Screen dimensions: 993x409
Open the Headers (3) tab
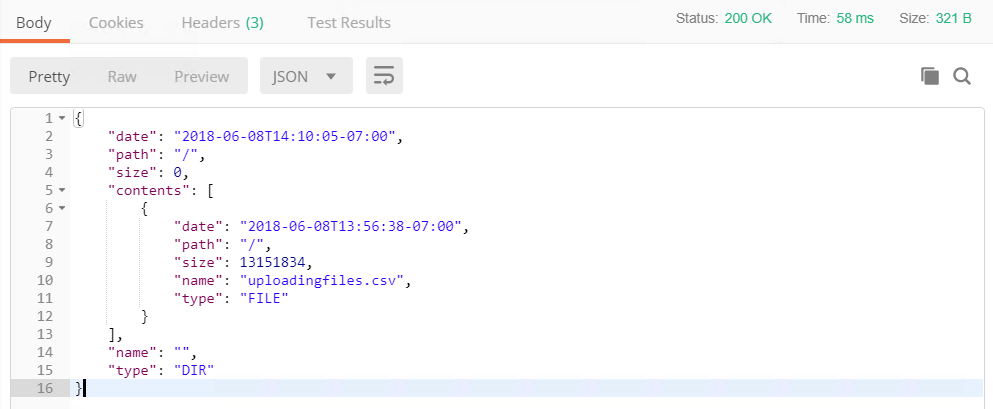click(x=222, y=23)
